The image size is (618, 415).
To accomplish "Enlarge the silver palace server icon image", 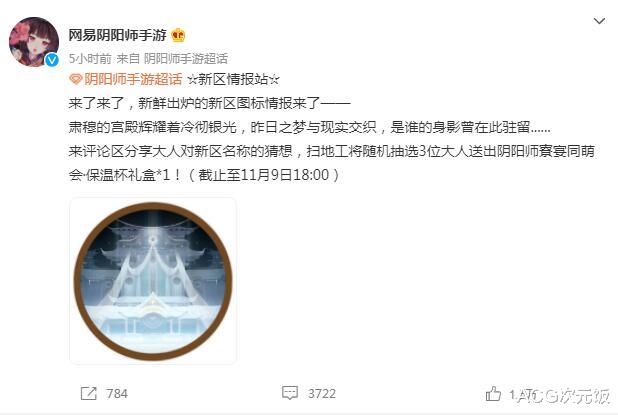I will click(153, 281).
